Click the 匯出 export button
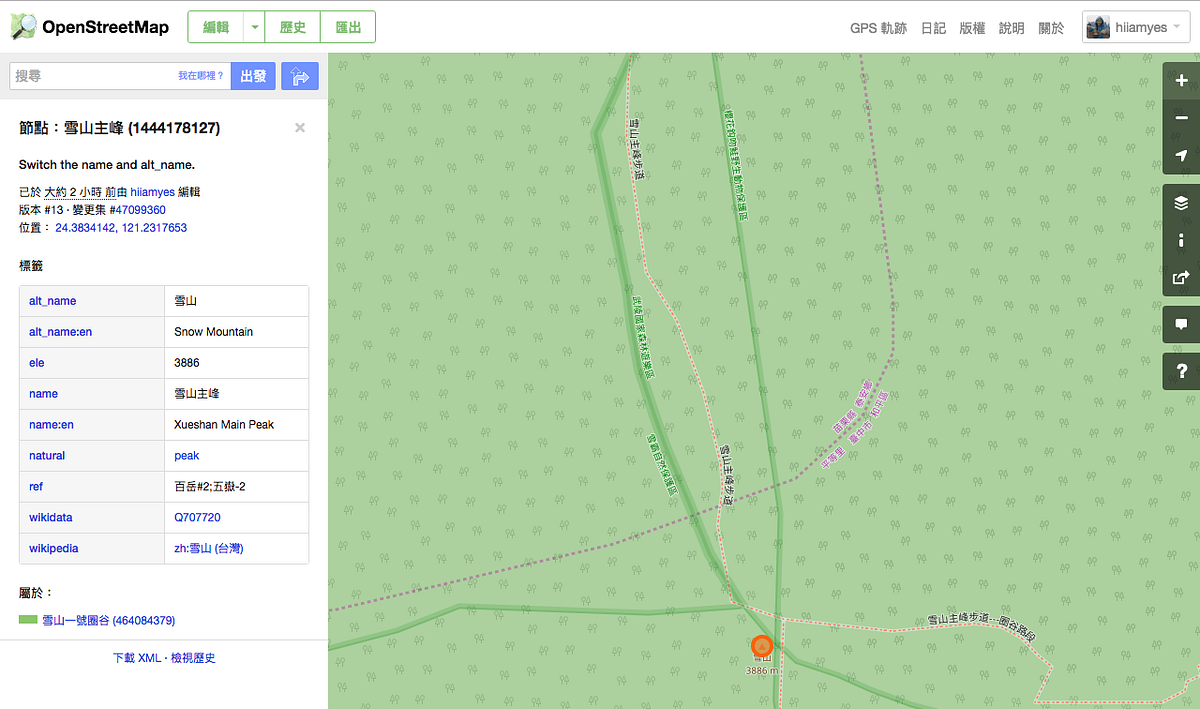1200x709 pixels. click(347, 27)
